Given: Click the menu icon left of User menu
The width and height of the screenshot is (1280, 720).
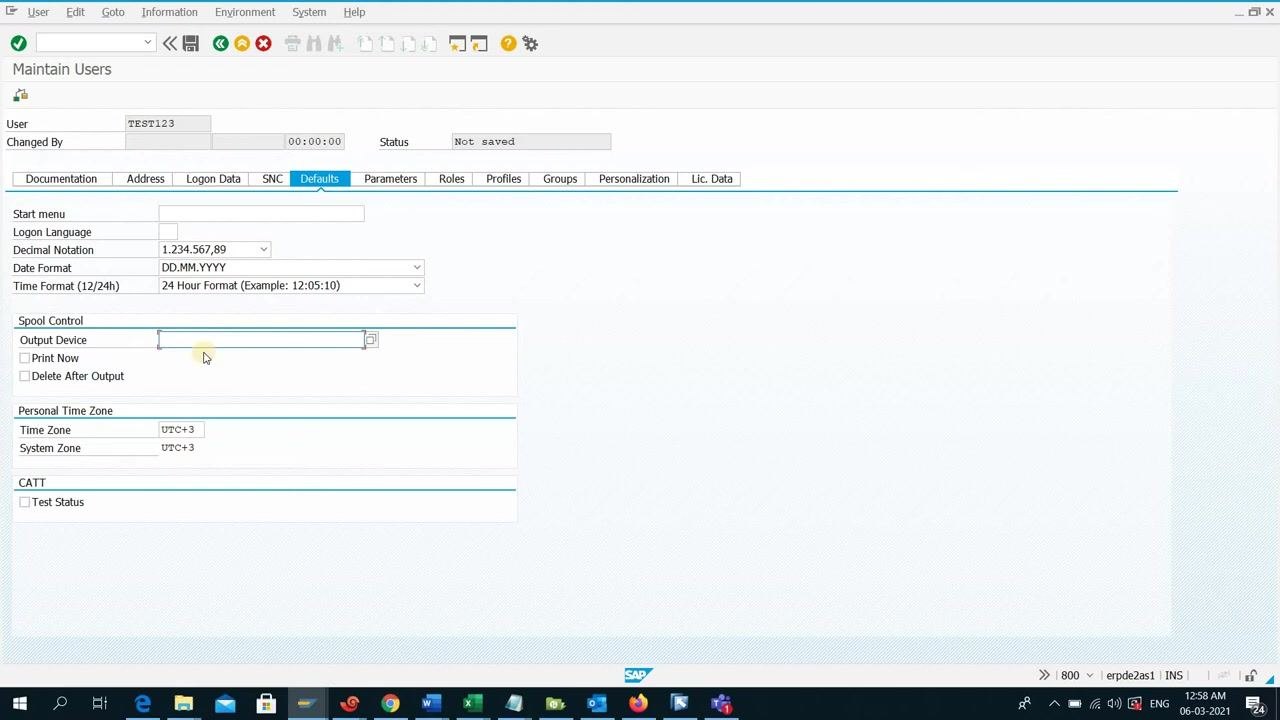Looking at the screenshot, I should coord(11,11).
